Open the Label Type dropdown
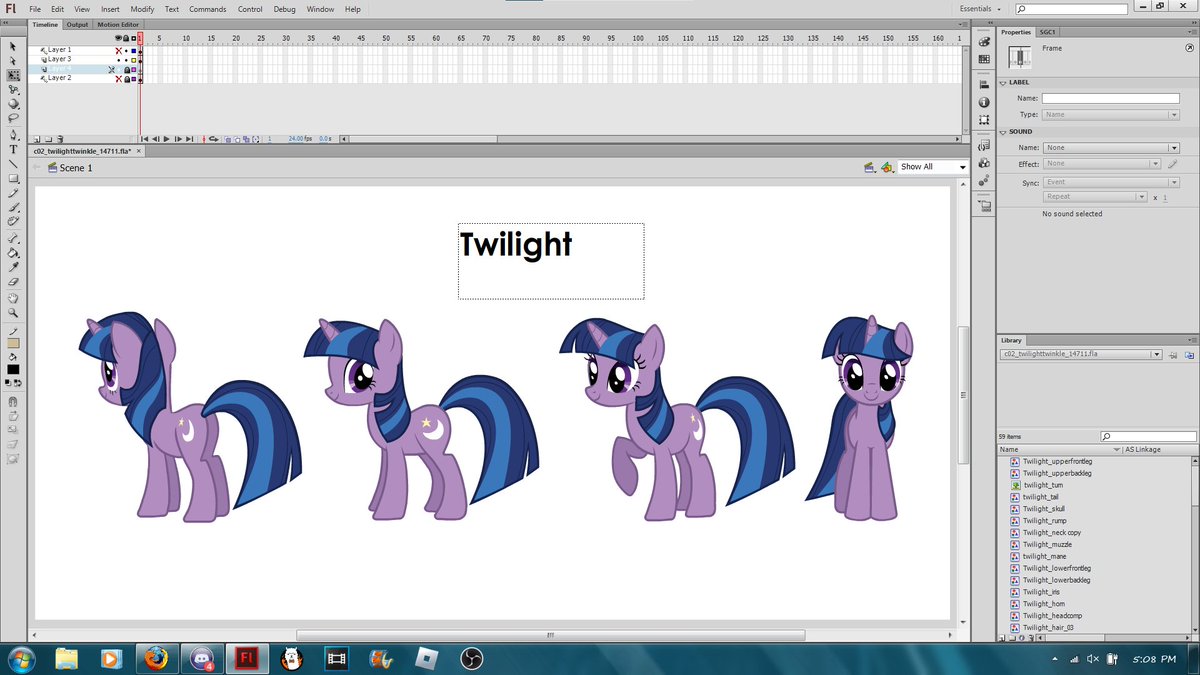The width and height of the screenshot is (1200, 675). [1111, 115]
